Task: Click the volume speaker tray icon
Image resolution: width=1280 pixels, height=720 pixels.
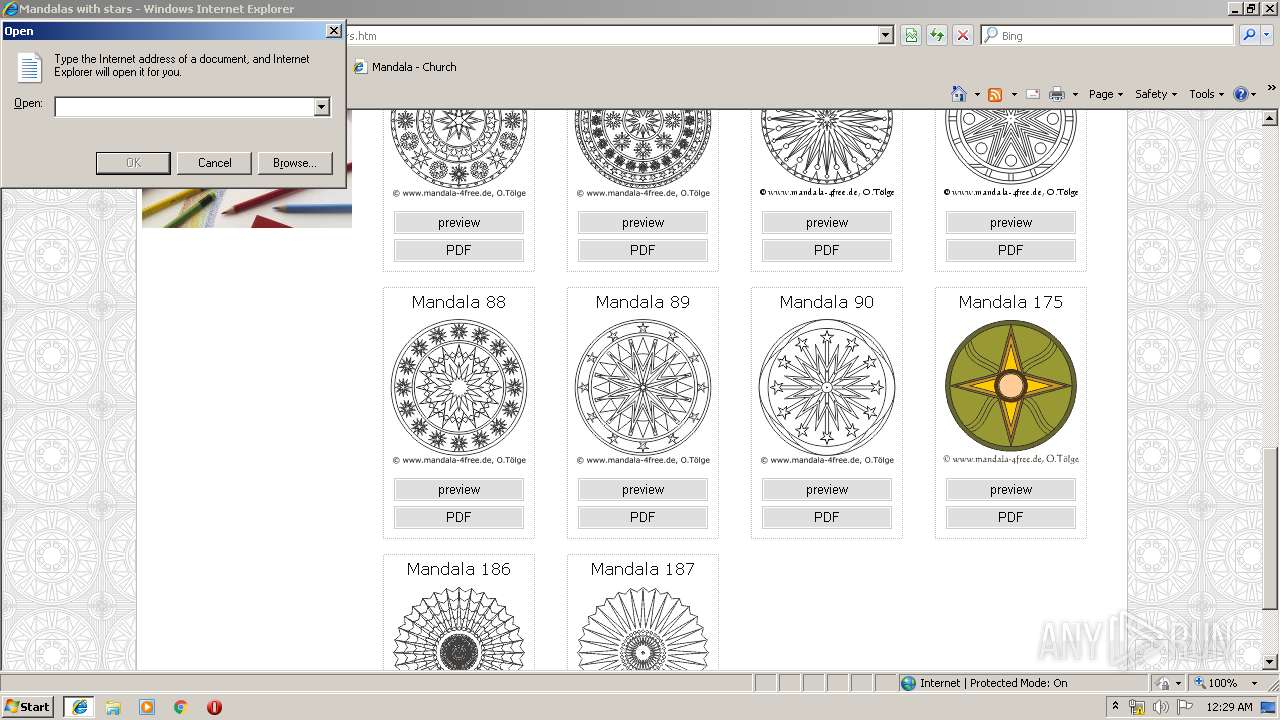Action: pyautogui.click(x=1161, y=707)
